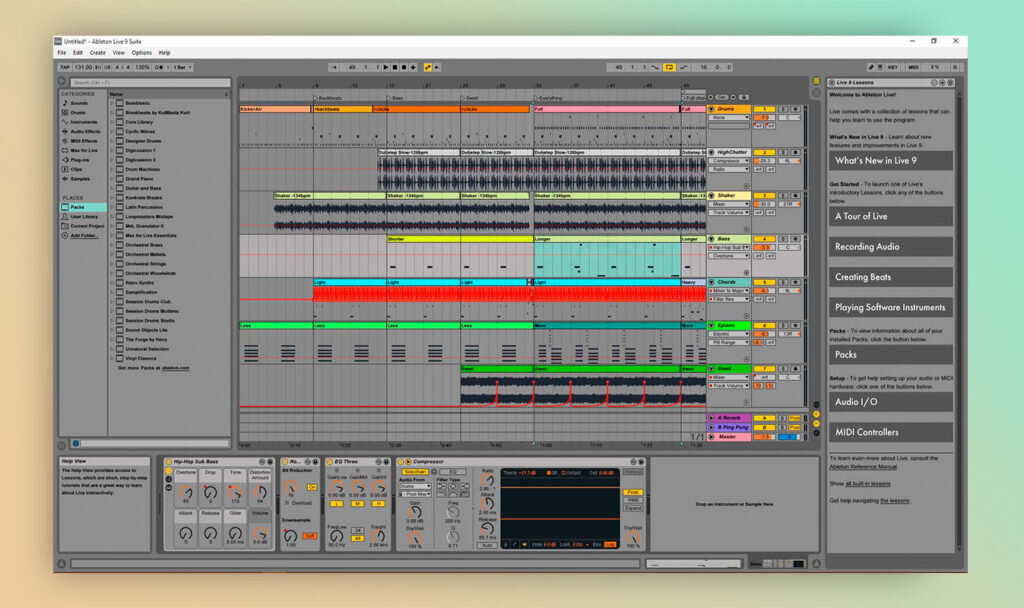Open the HighChatter Compressor device chooser

pyautogui.click(x=729, y=161)
